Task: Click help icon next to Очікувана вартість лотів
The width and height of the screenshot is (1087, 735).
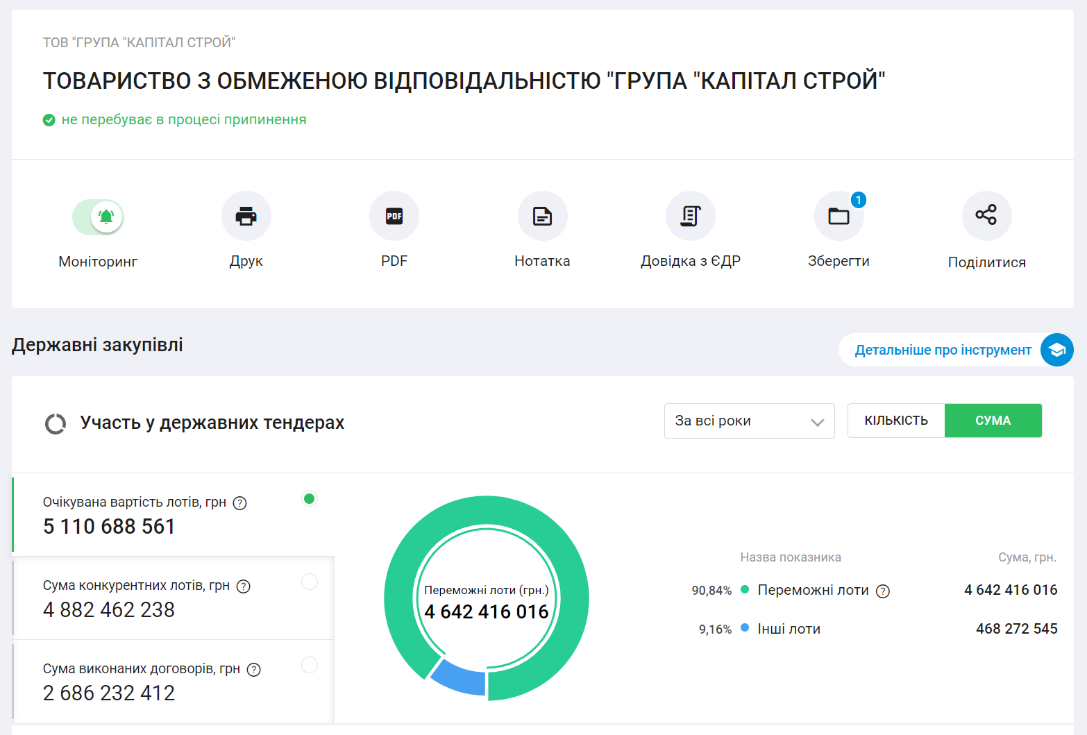Action: click(x=240, y=503)
